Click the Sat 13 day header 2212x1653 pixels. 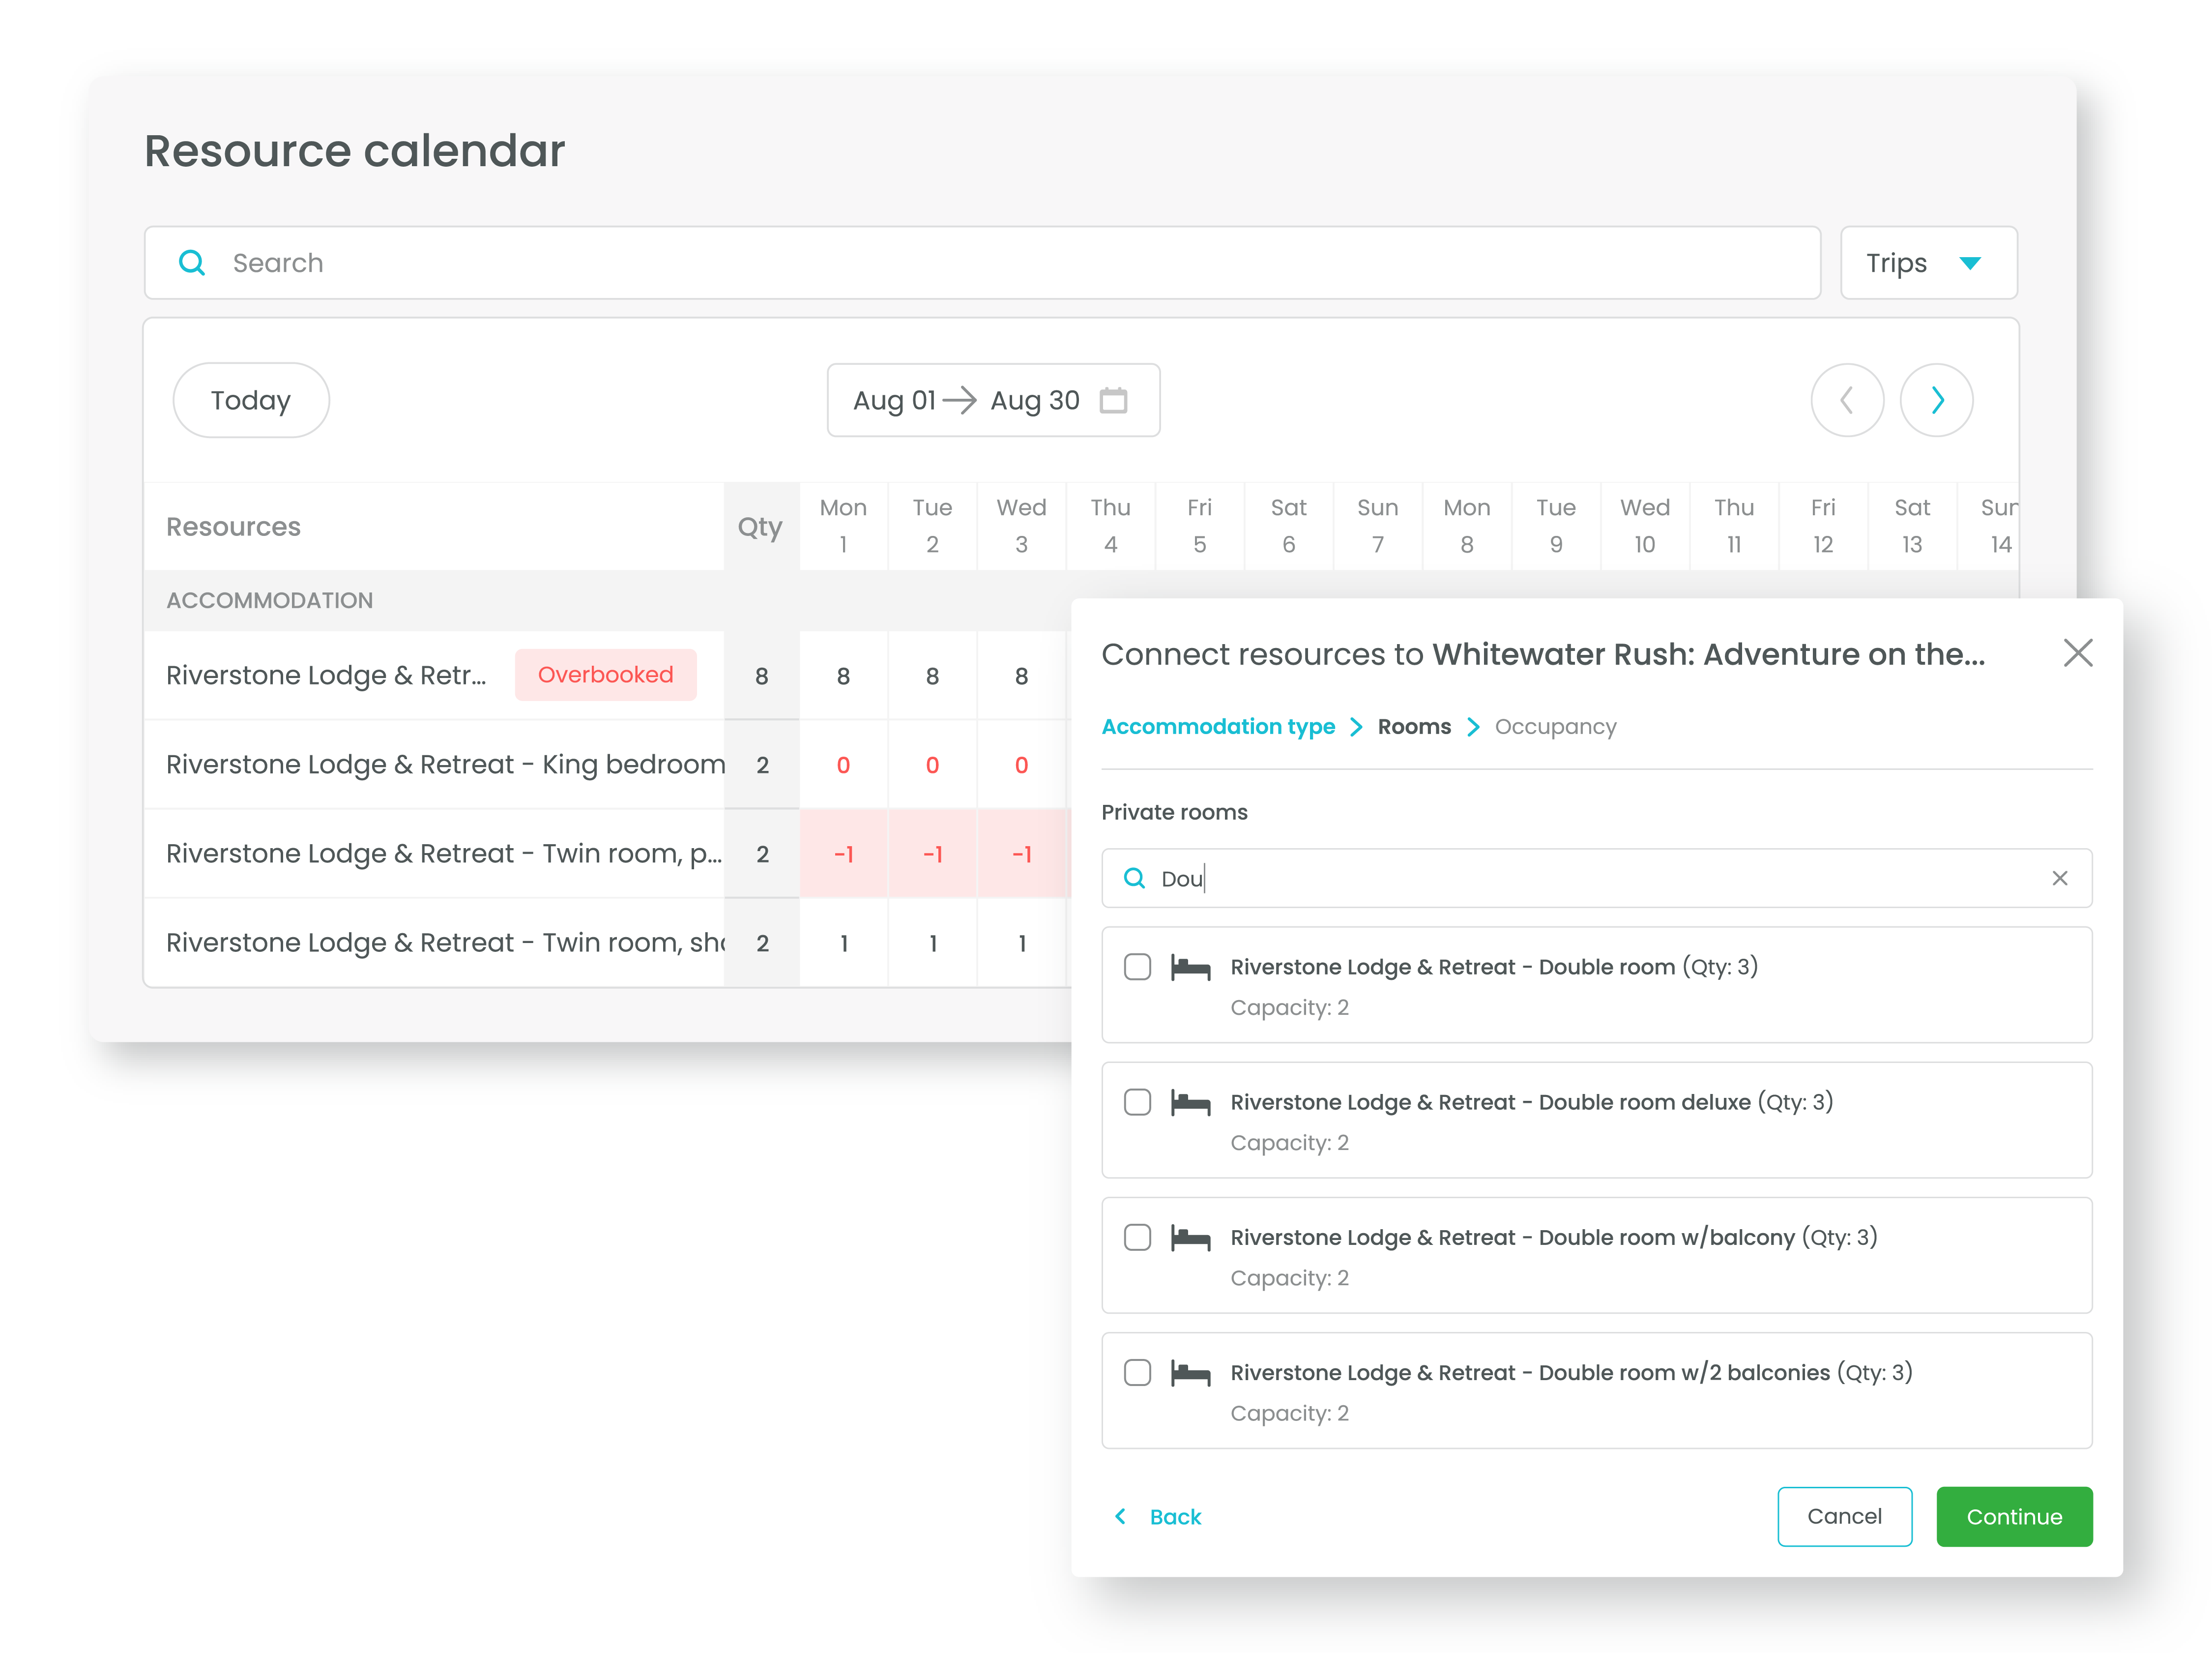click(1912, 527)
